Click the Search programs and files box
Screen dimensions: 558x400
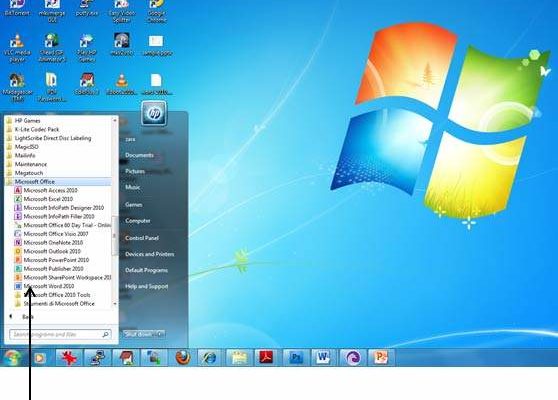point(60,335)
